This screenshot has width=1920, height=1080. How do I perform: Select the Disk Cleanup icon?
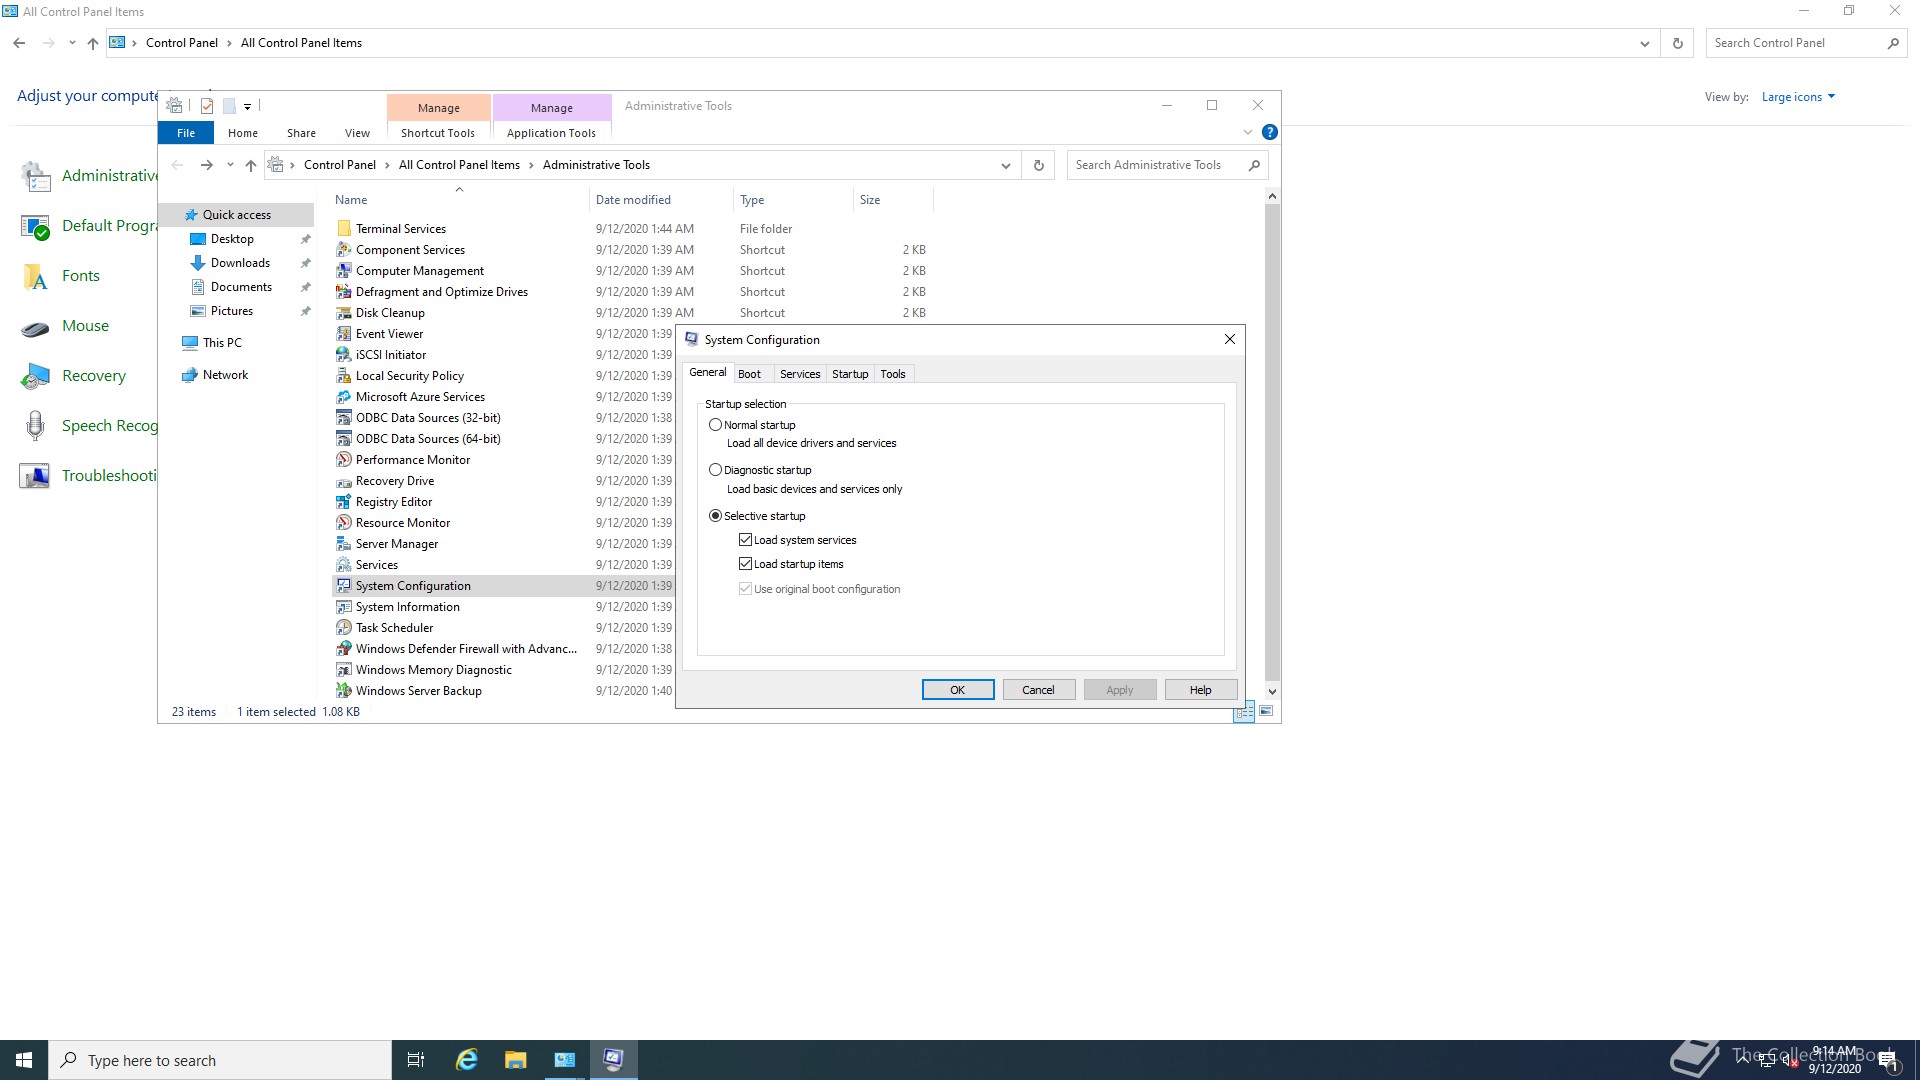click(344, 313)
